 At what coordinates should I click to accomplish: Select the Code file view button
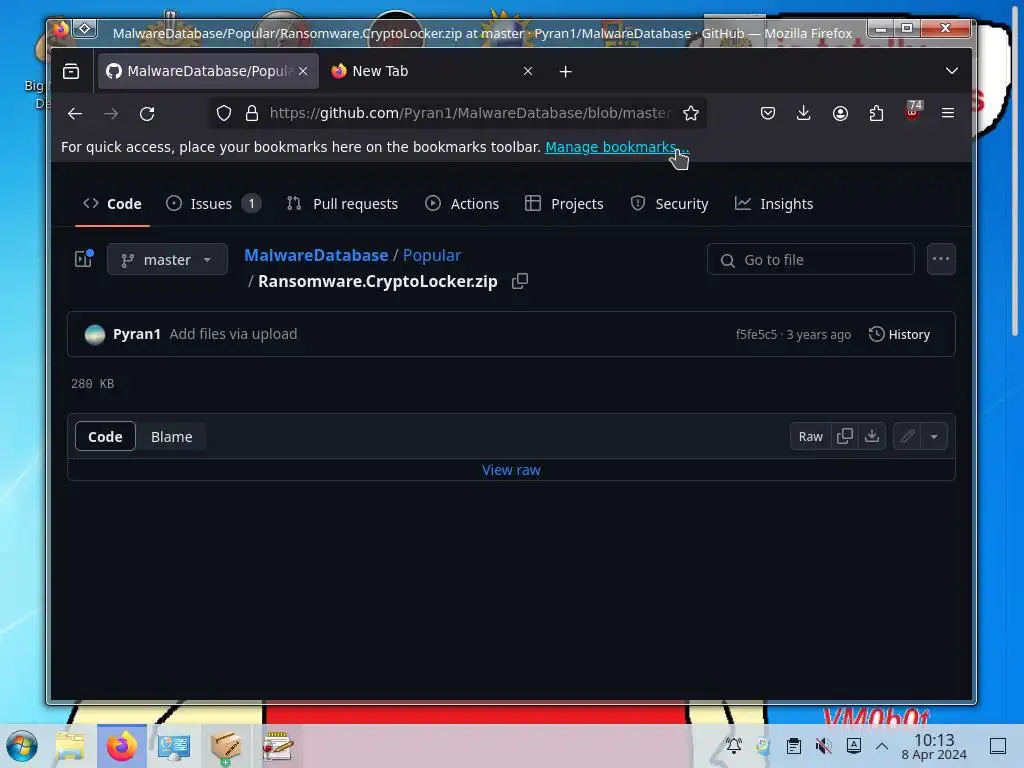click(x=105, y=436)
